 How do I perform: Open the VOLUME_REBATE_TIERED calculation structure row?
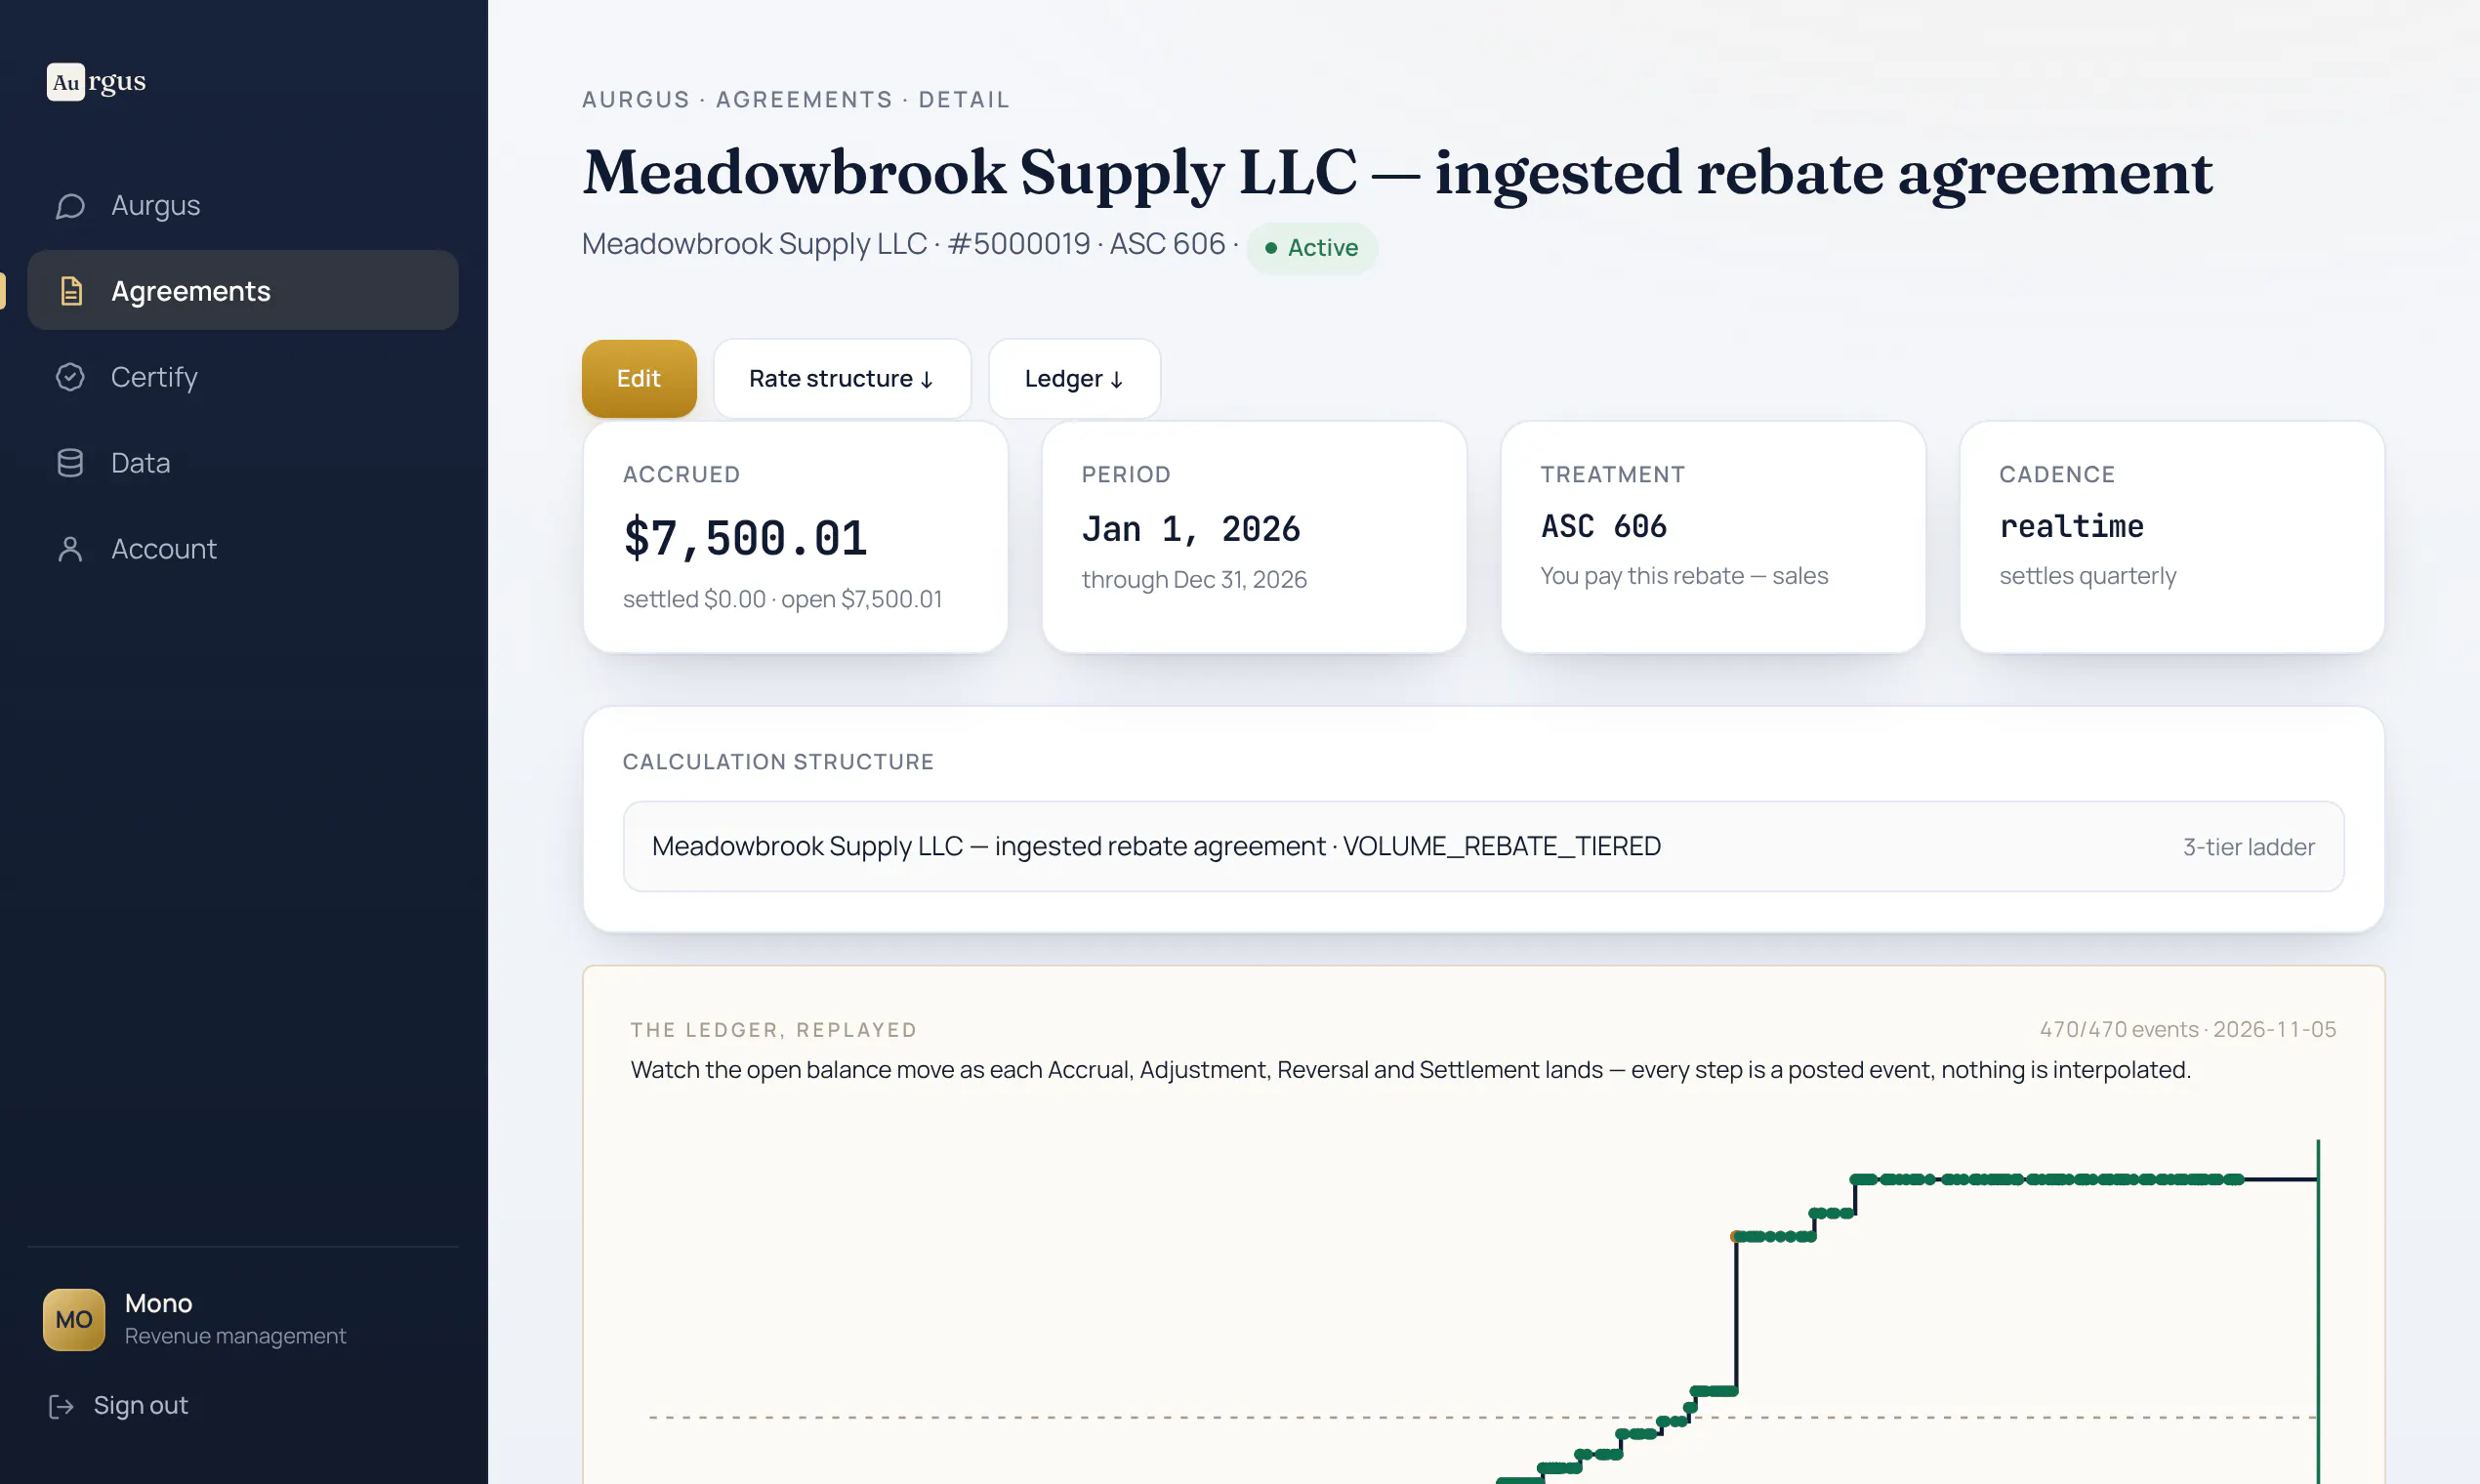(1483, 846)
